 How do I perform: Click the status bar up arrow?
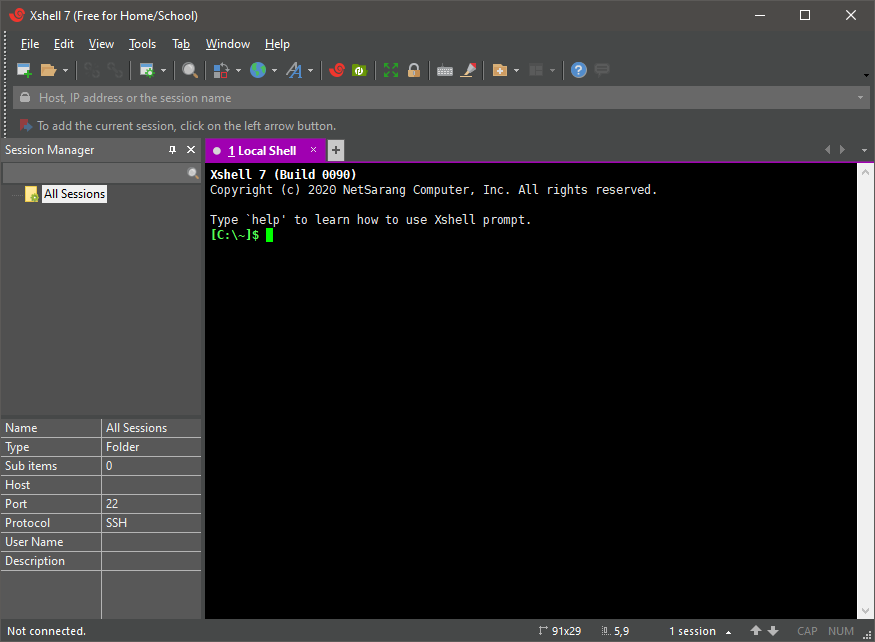tap(756, 631)
